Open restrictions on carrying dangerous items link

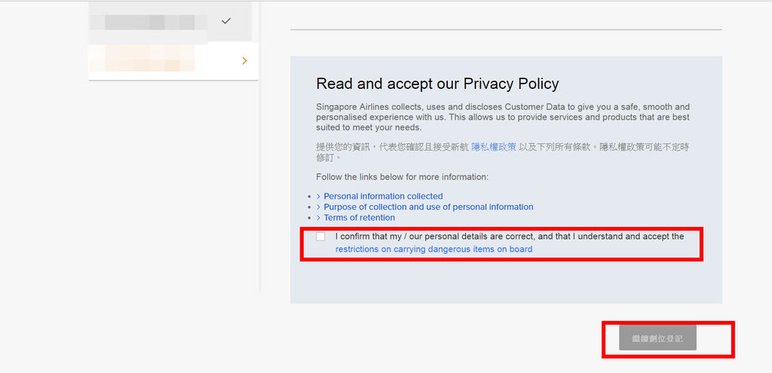click(434, 249)
